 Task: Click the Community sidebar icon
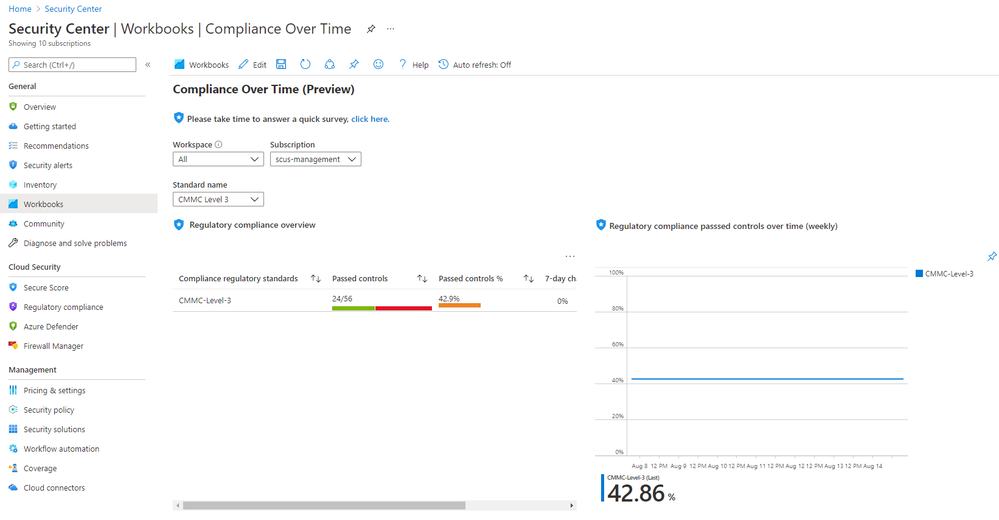tap(13, 224)
